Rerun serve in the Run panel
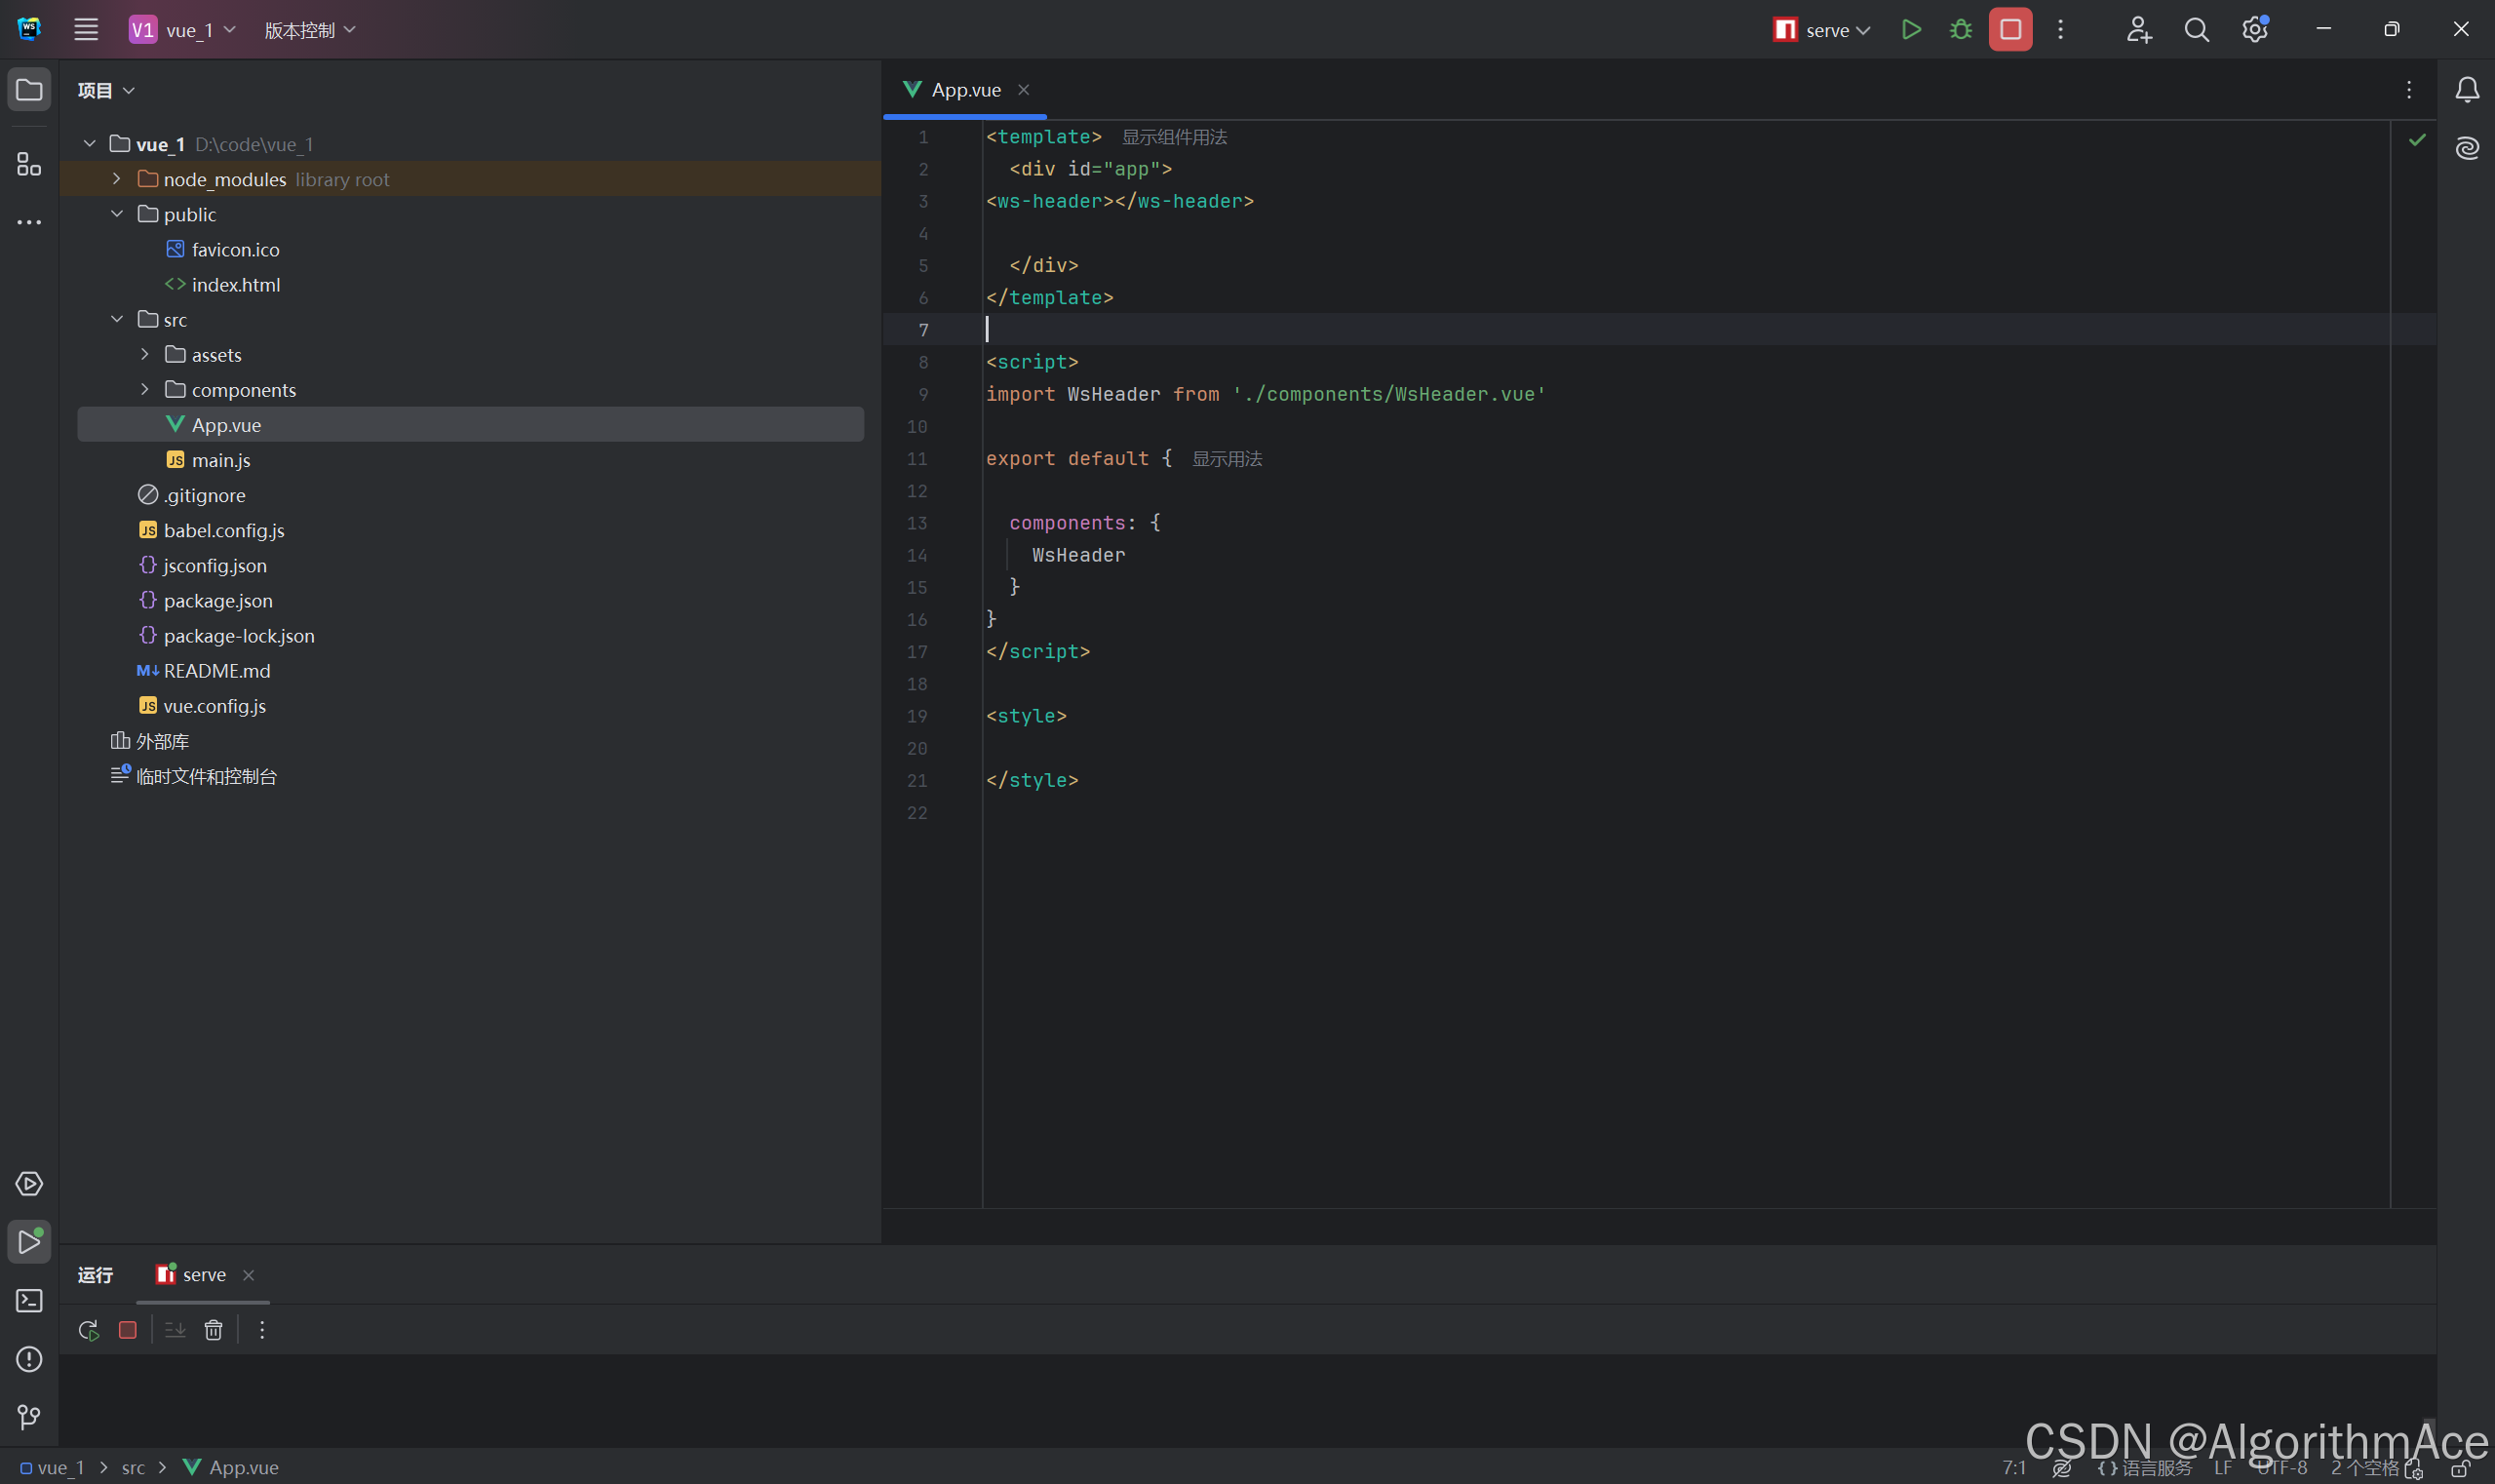The height and width of the screenshot is (1484, 2495). [88, 1330]
